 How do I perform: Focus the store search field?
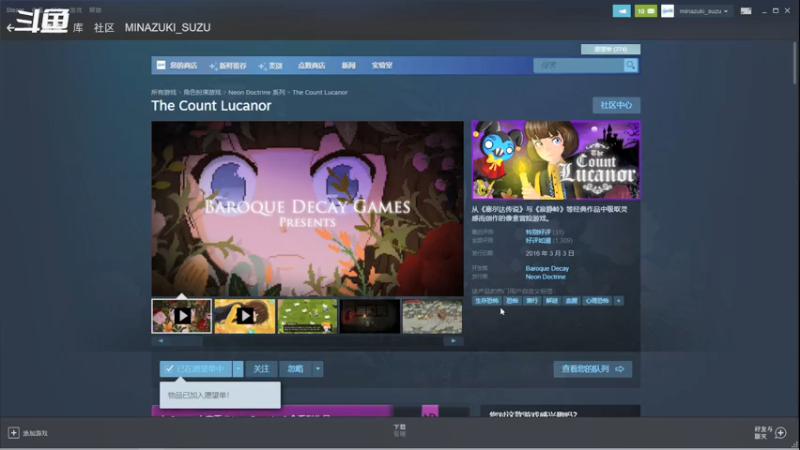point(579,65)
